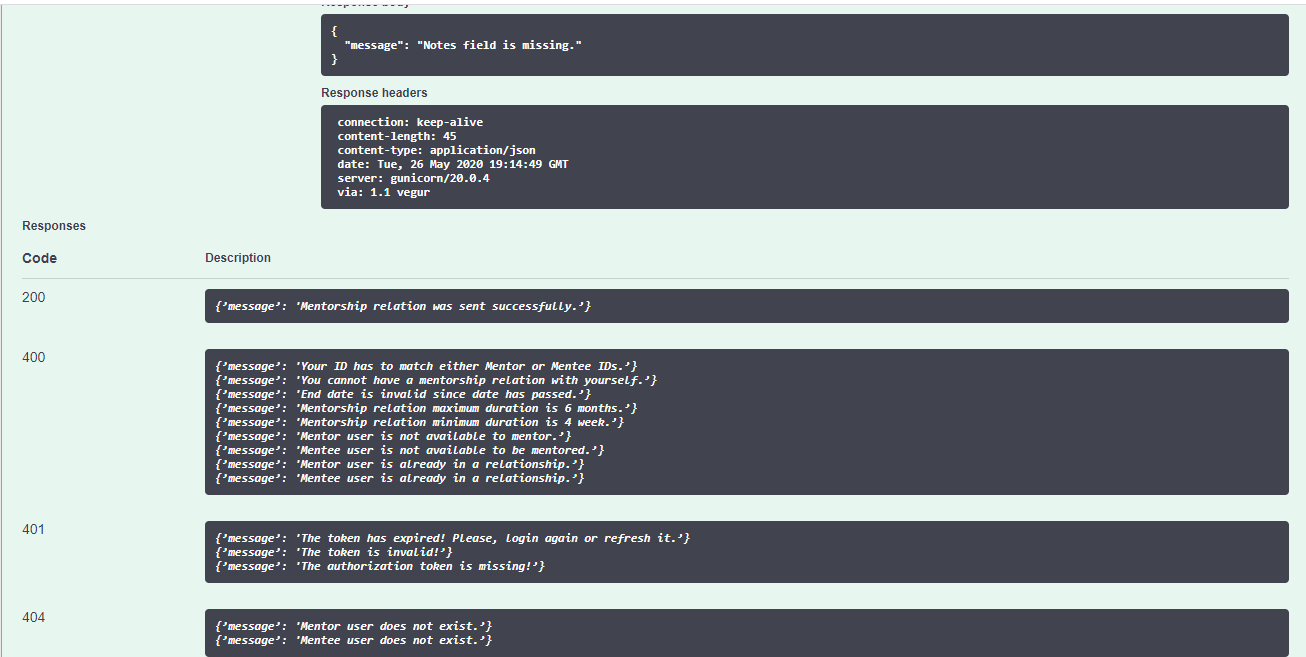
Task: Click "Mentor user does not exist." message
Action: click(x=354, y=626)
